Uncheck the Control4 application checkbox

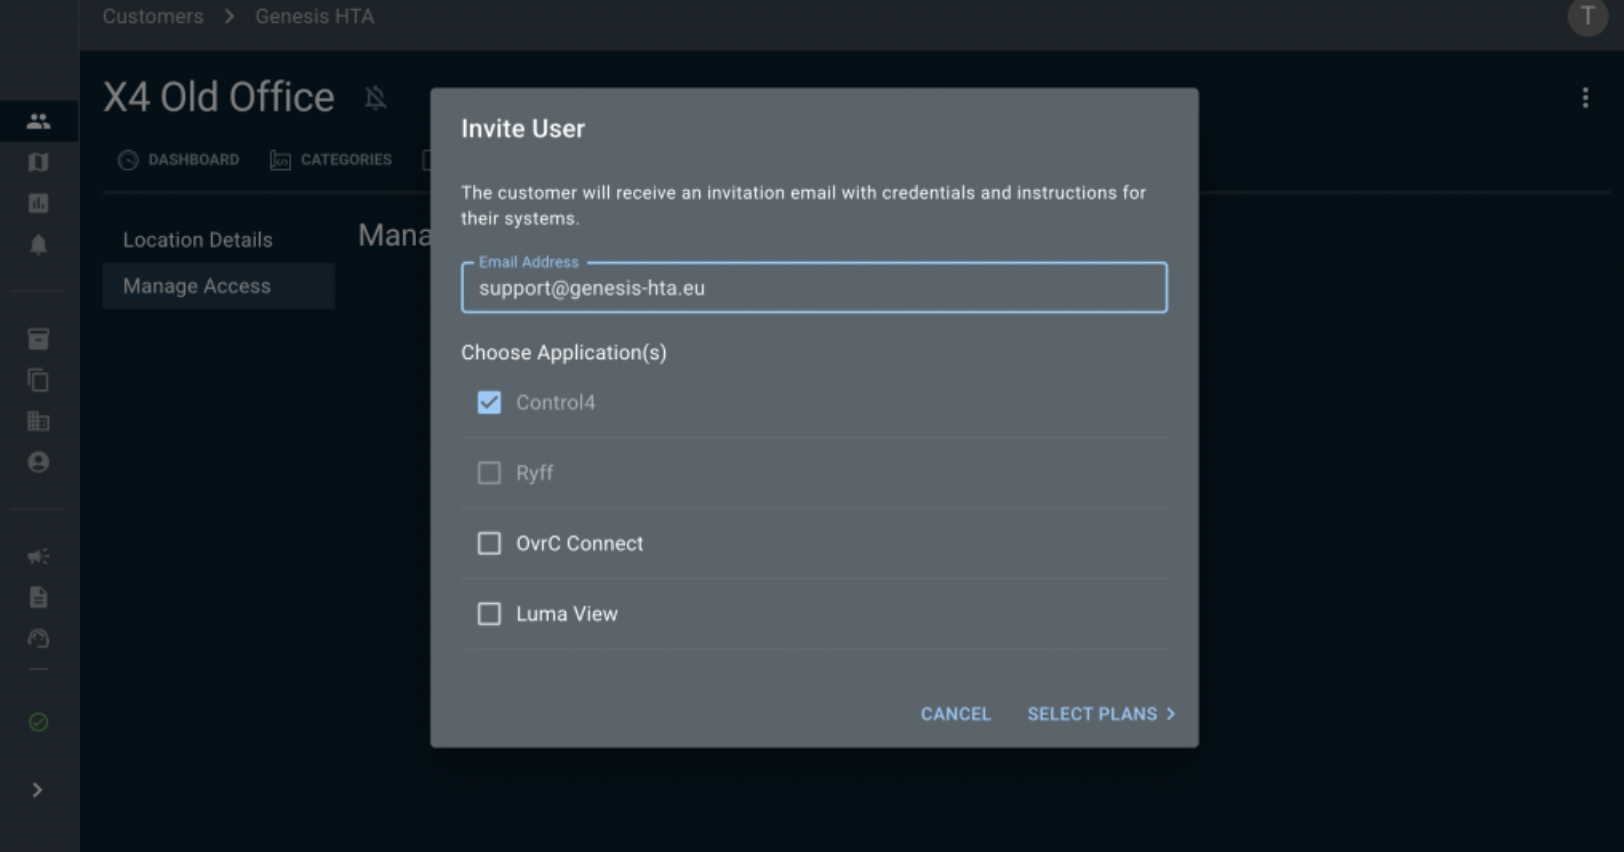click(x=489, y=402)
